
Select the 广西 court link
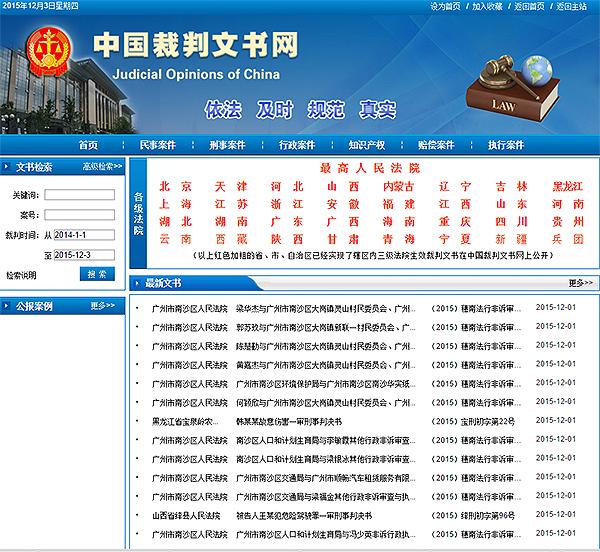(343, 222)
